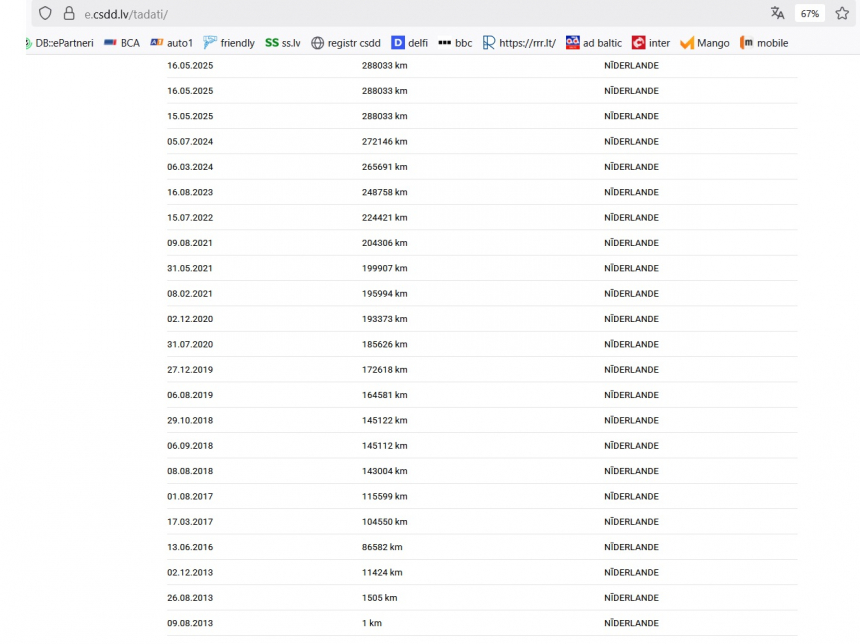Reset zoom via the 67% badge
The width and height of the screenshot is (860, 644).
(x=810, y=14)
